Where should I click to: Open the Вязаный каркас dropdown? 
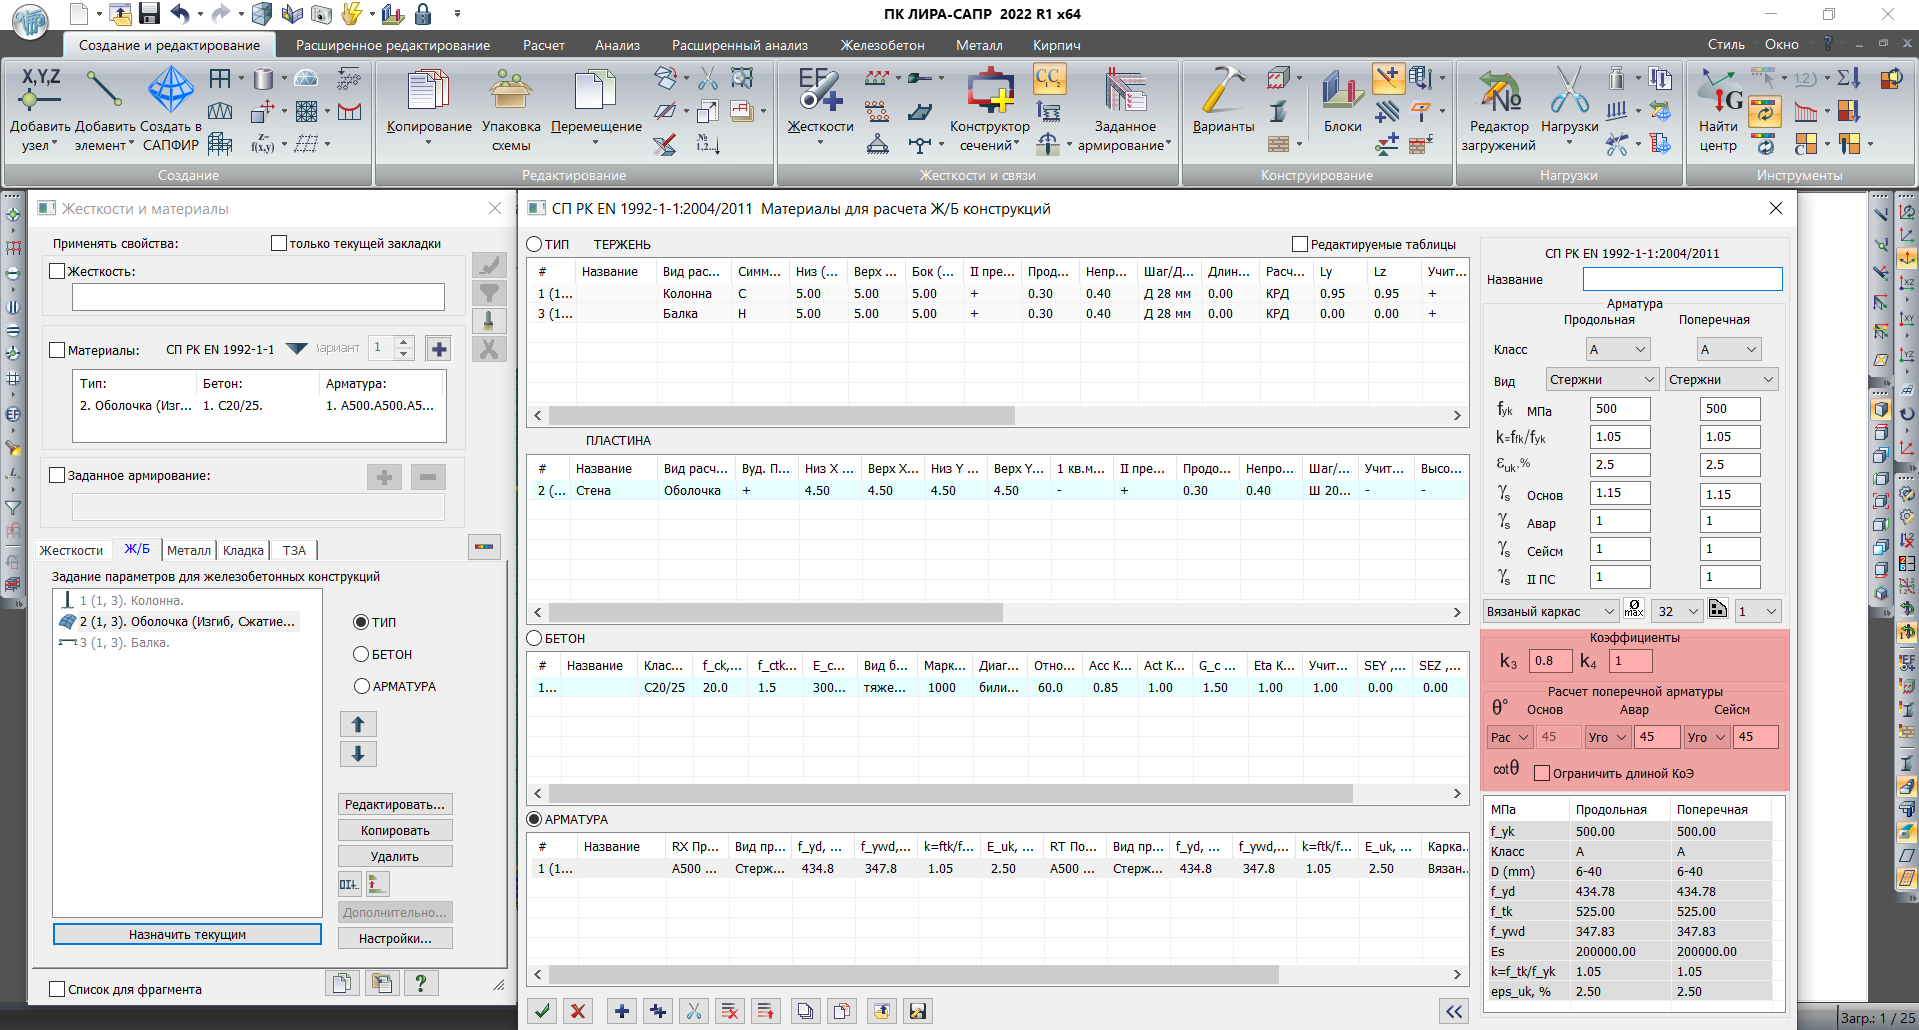[x=1551, y=611]
